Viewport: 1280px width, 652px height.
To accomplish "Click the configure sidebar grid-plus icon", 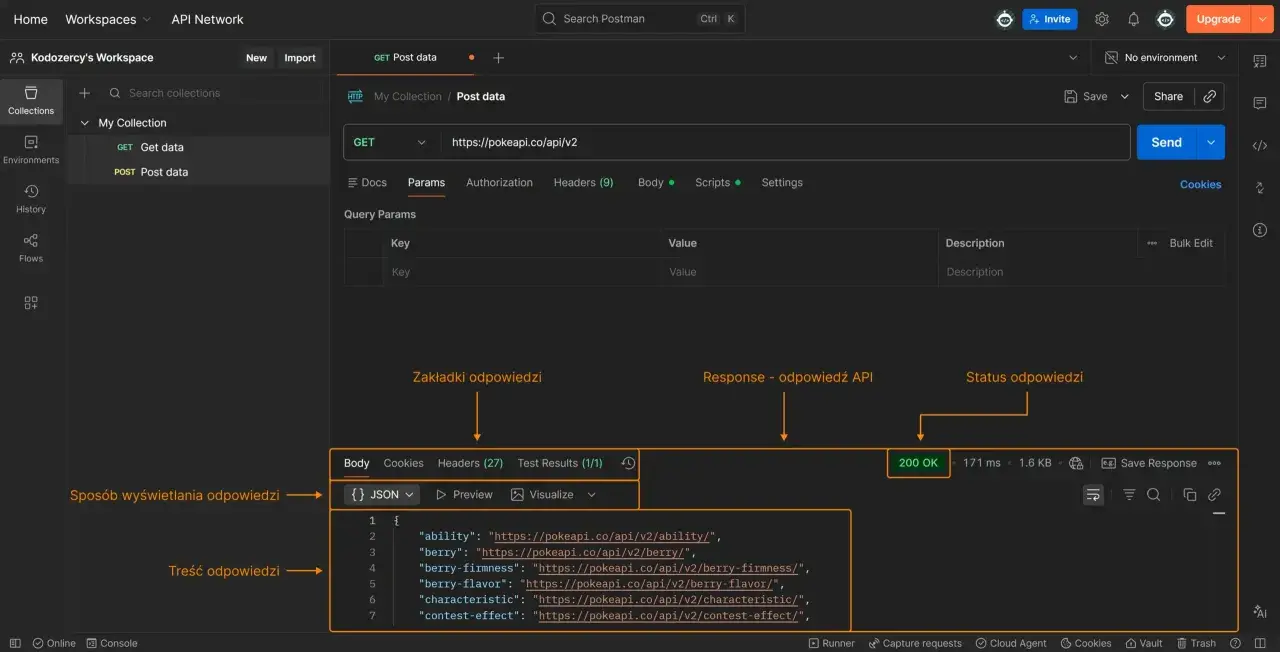I will click(31, 303).
